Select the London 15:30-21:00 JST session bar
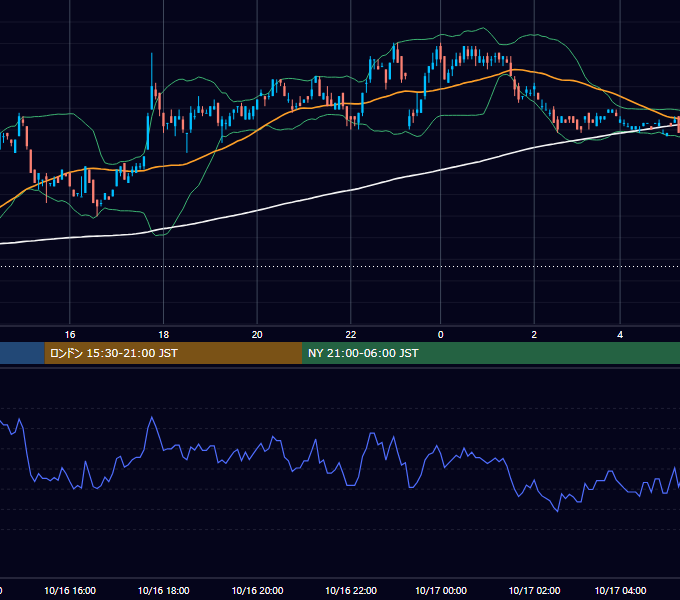 click(173, 353)
